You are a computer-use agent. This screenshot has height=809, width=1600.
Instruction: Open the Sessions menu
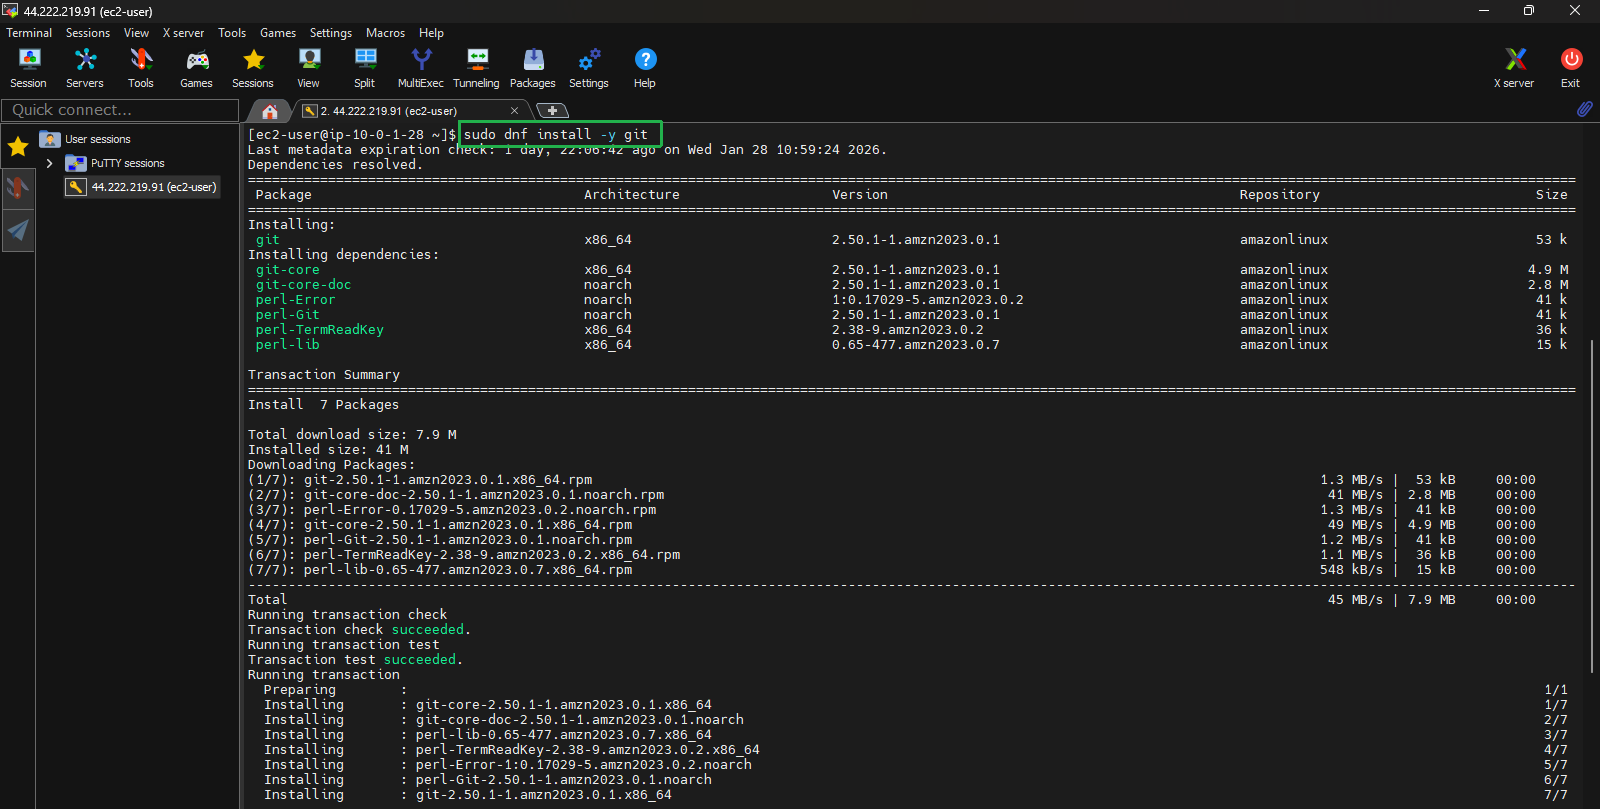point(88,33)
